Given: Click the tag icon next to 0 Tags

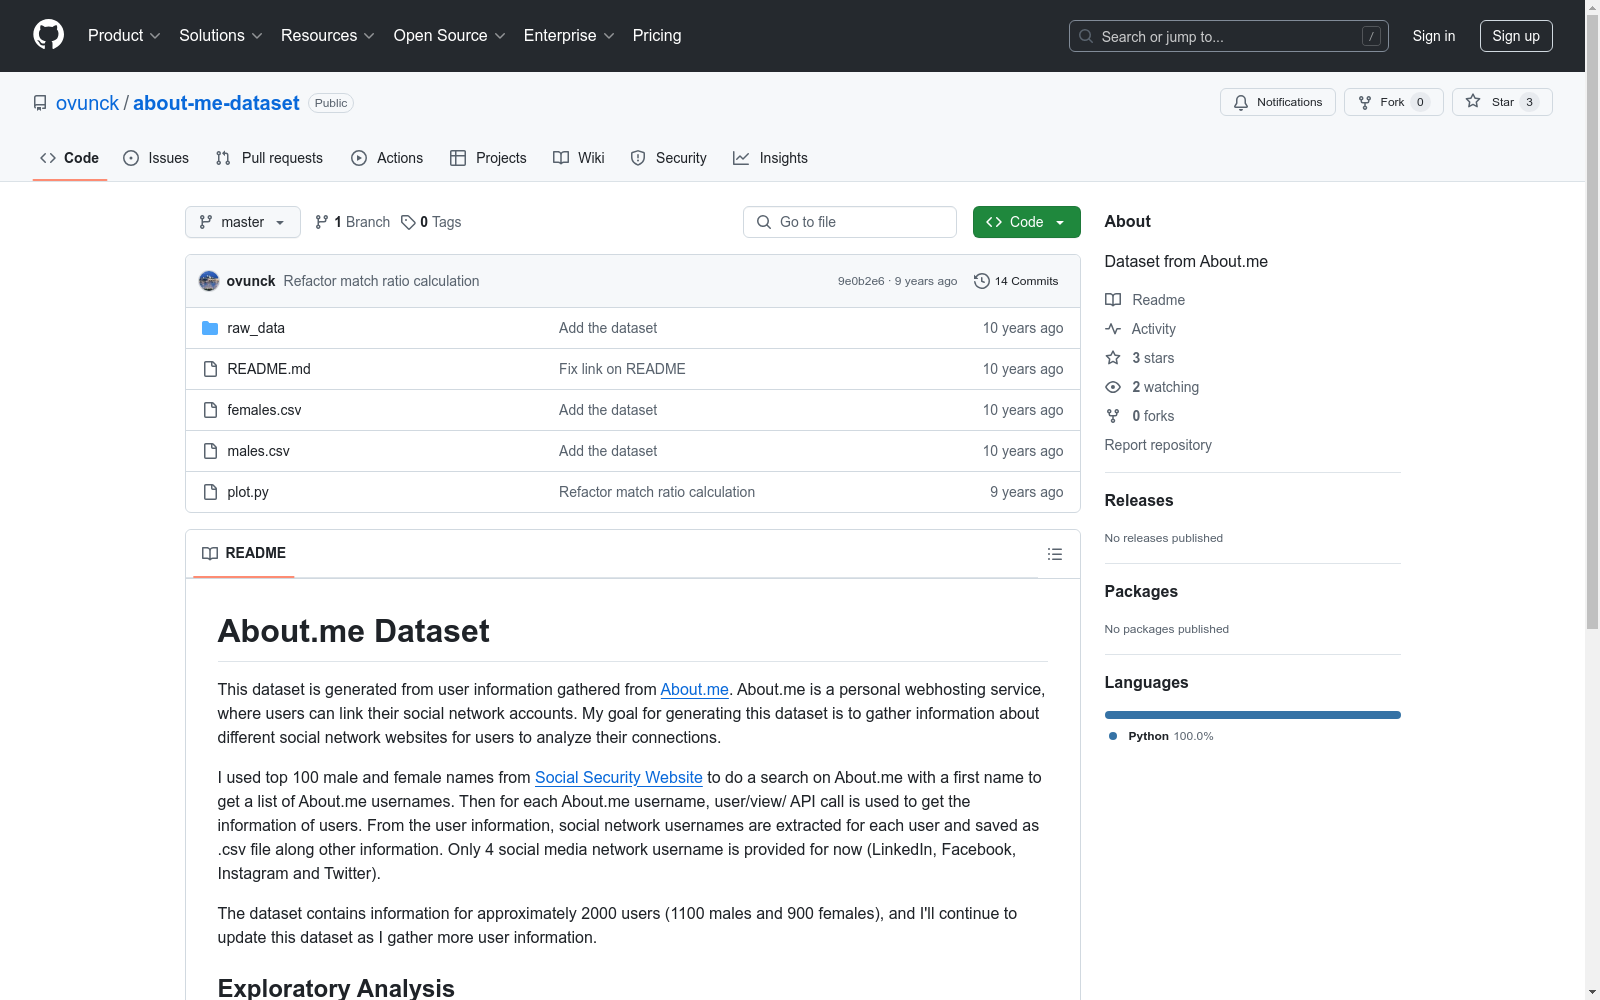Looking at the screenshot, I should click(408, 222).
